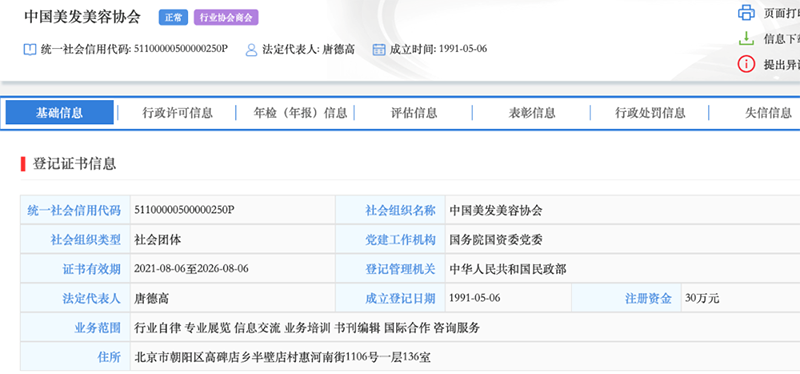Click the 登记证书信息 section heading
Screen dimensions: 800x374
(74, 164)
